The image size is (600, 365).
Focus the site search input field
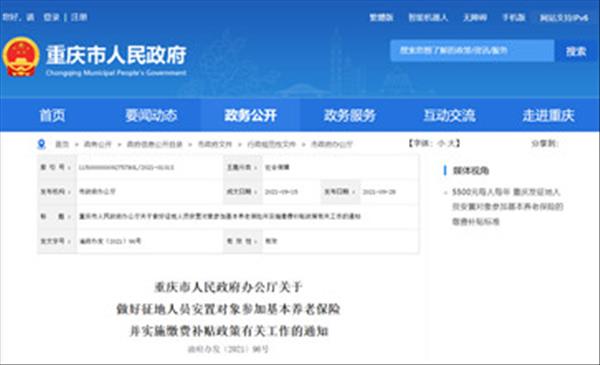pos(472,51)
